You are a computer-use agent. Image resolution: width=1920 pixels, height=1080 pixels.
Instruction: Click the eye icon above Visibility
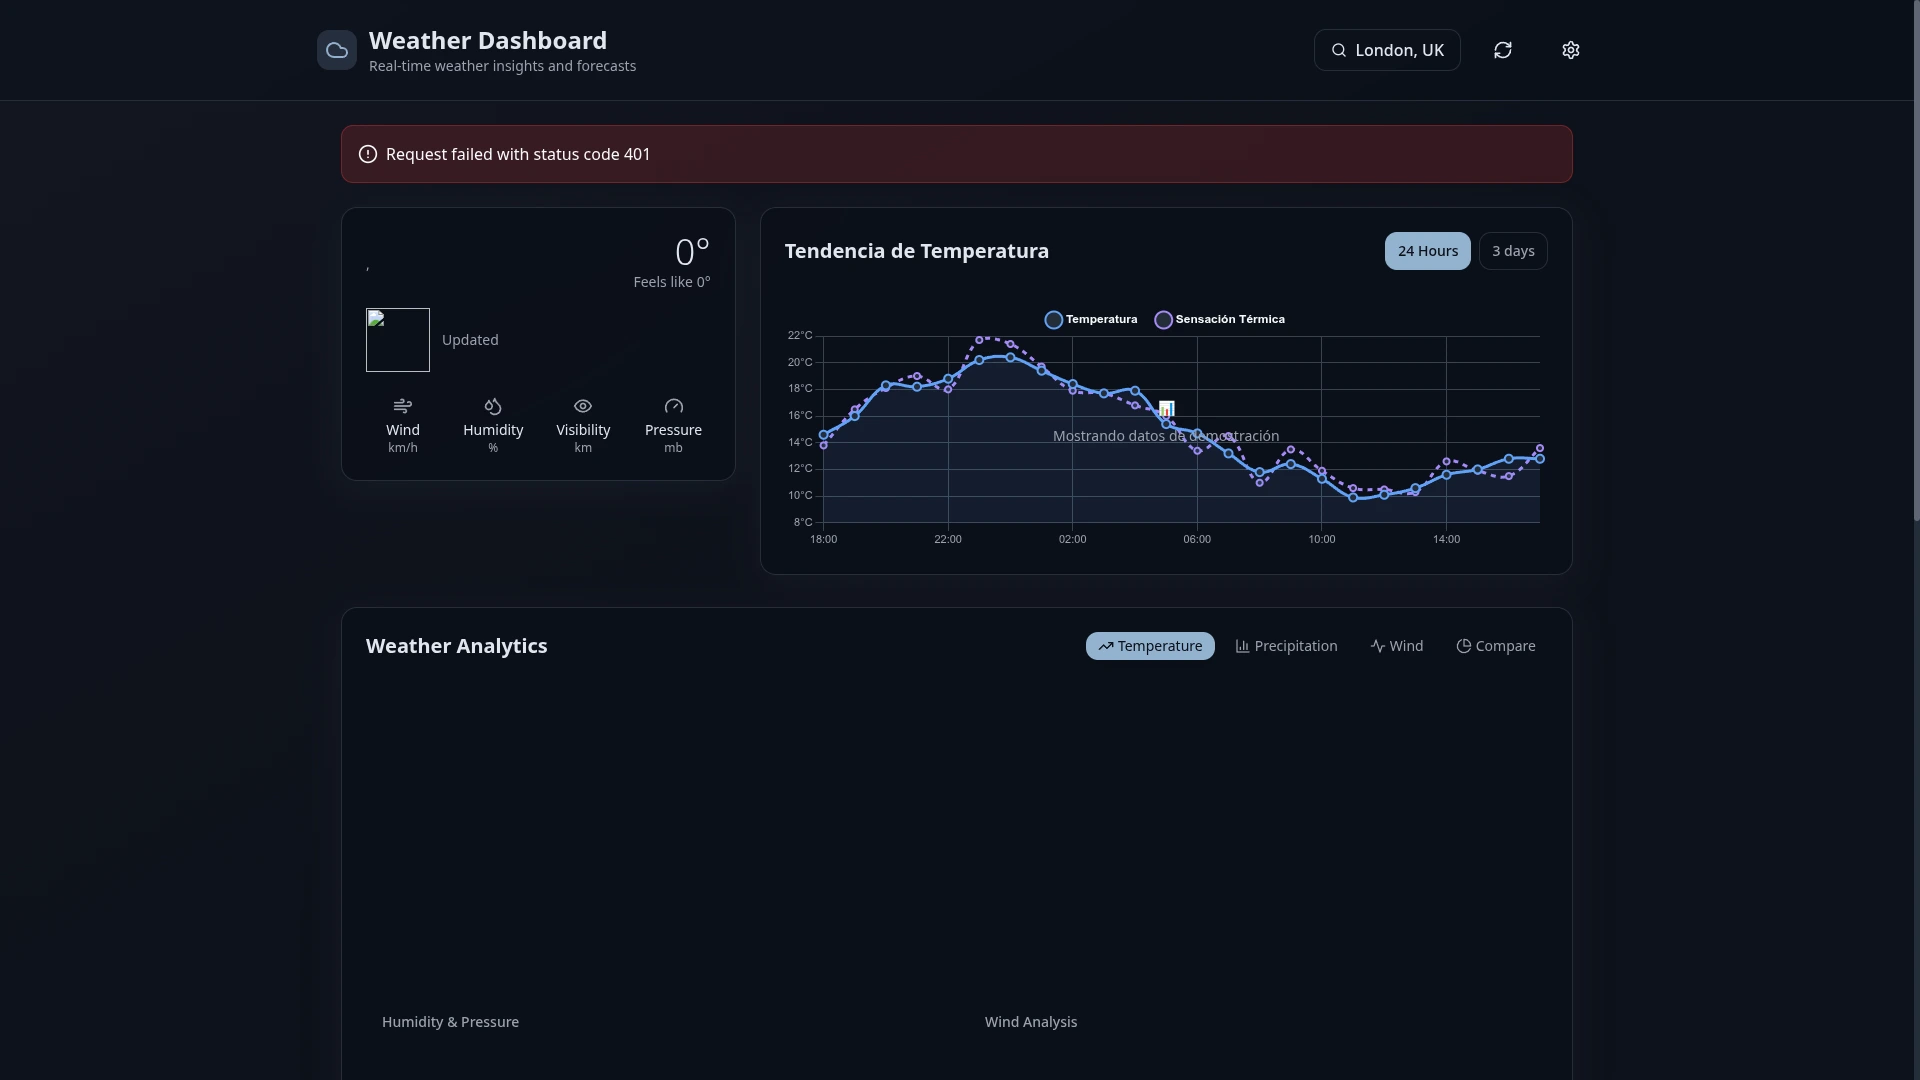pyautogui.click(x=583, y=406)
